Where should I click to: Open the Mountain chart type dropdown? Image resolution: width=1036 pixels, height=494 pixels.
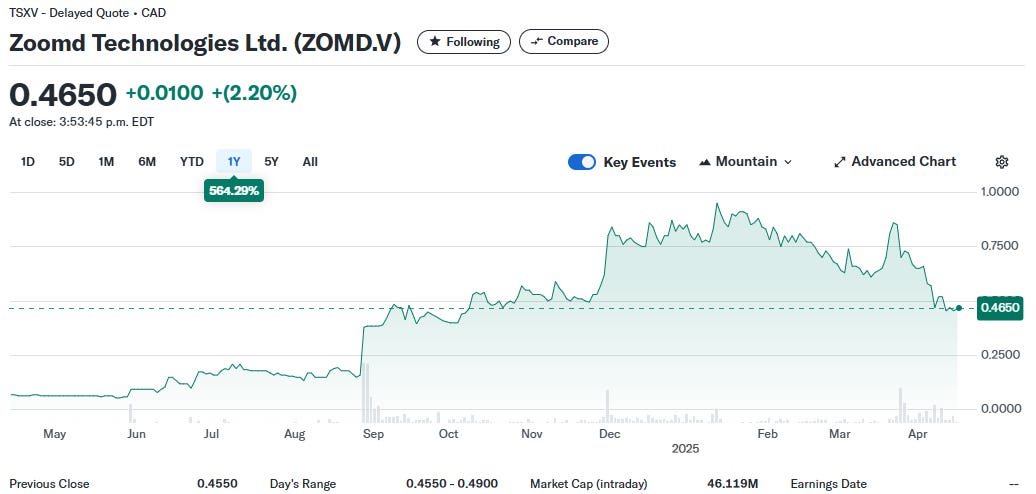click(x=745, y=162)
